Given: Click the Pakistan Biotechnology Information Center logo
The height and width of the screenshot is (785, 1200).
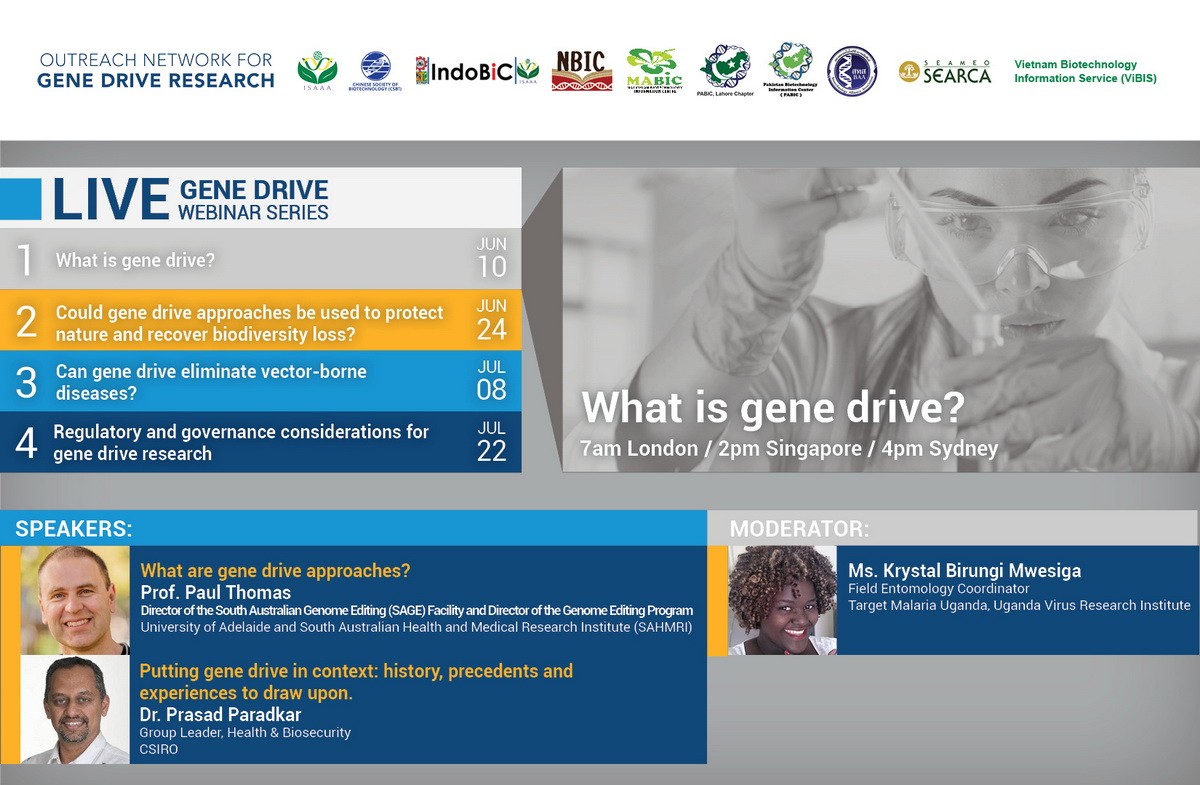Looking at the screenshot, I should point(790,70).
